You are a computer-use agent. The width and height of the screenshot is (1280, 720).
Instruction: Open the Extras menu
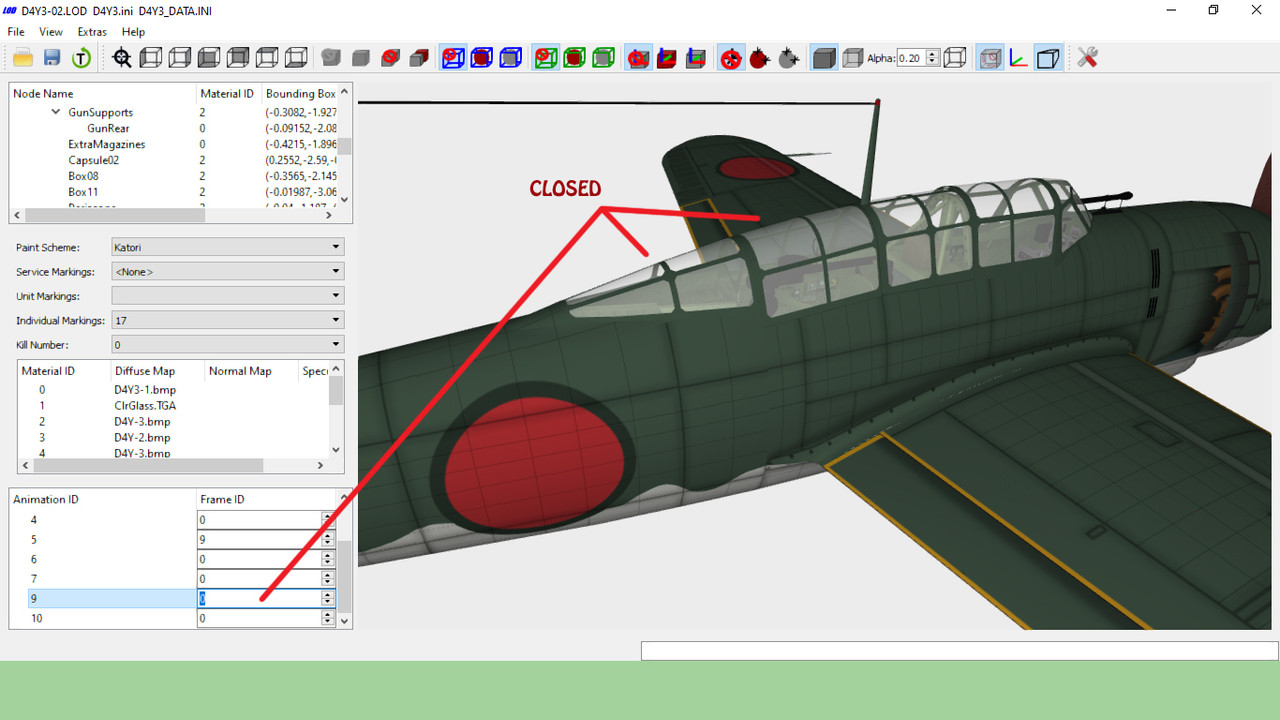(x=92, y=32)
